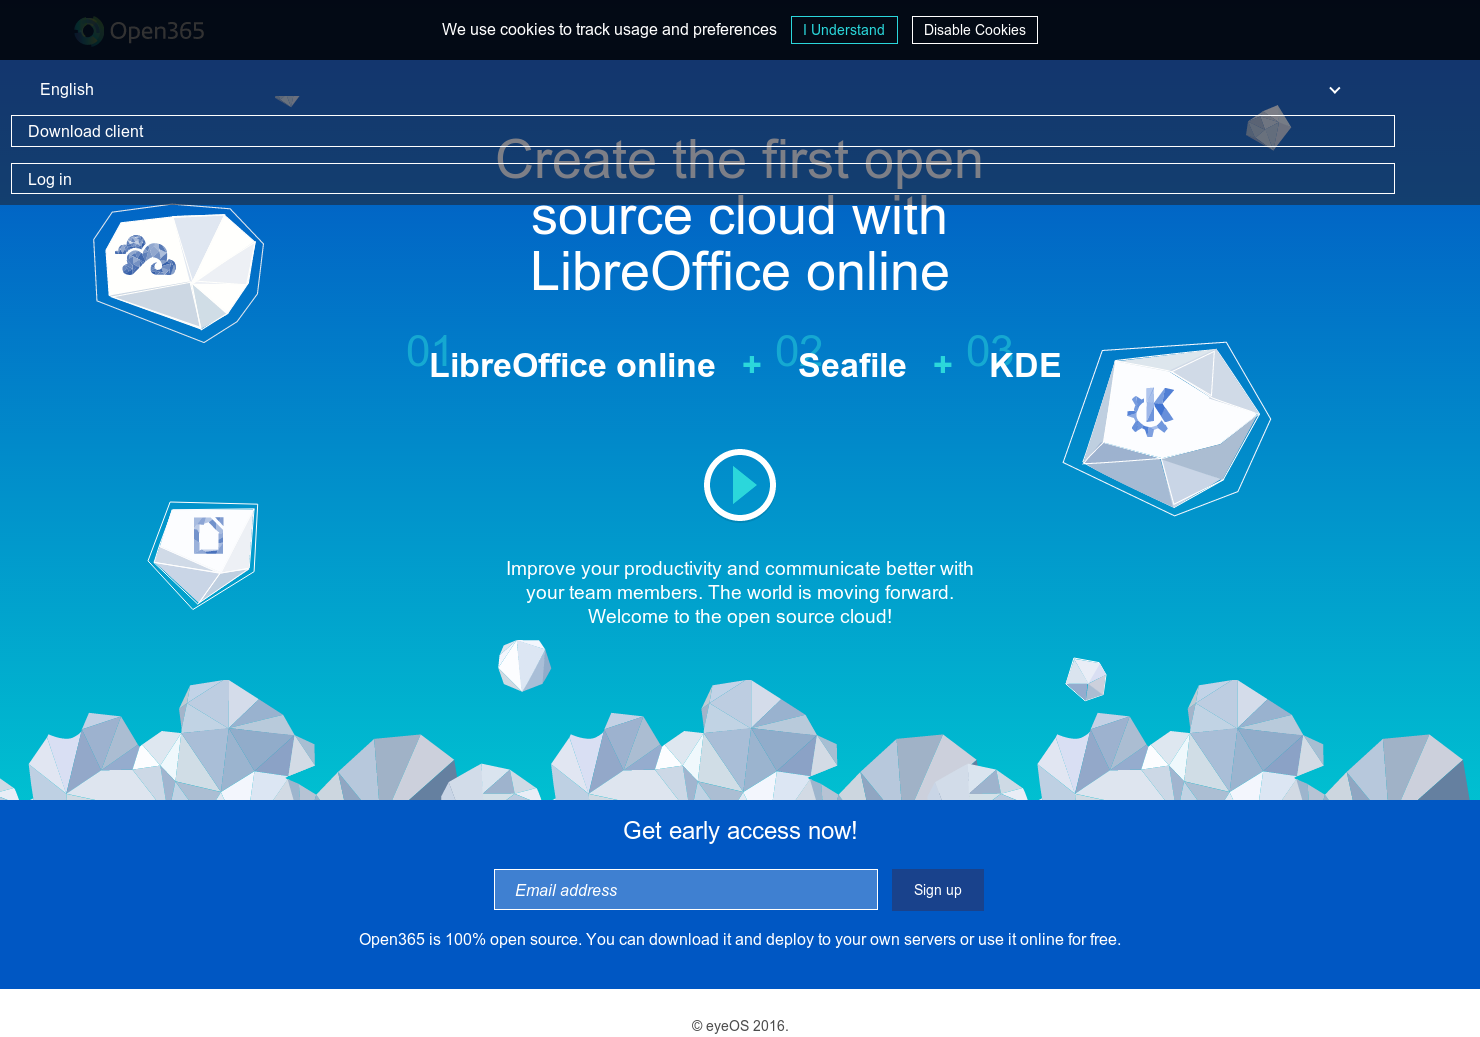Image resolution: width=1480 pixels, height=1037 pixels.
Task: Click the Disable Cookies button
Action: 975,30
